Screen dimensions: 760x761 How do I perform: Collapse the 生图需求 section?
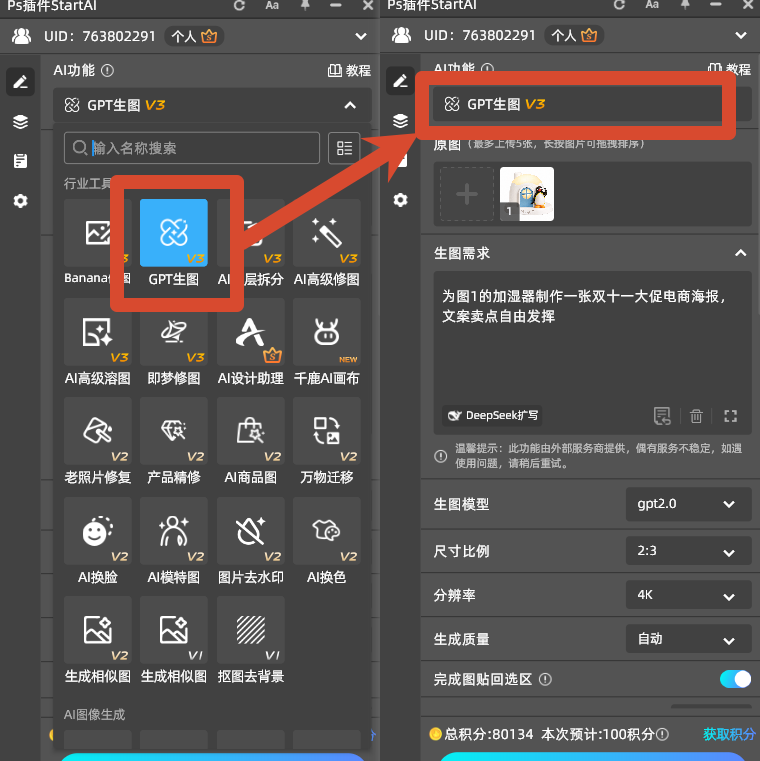tap(740, 253)
